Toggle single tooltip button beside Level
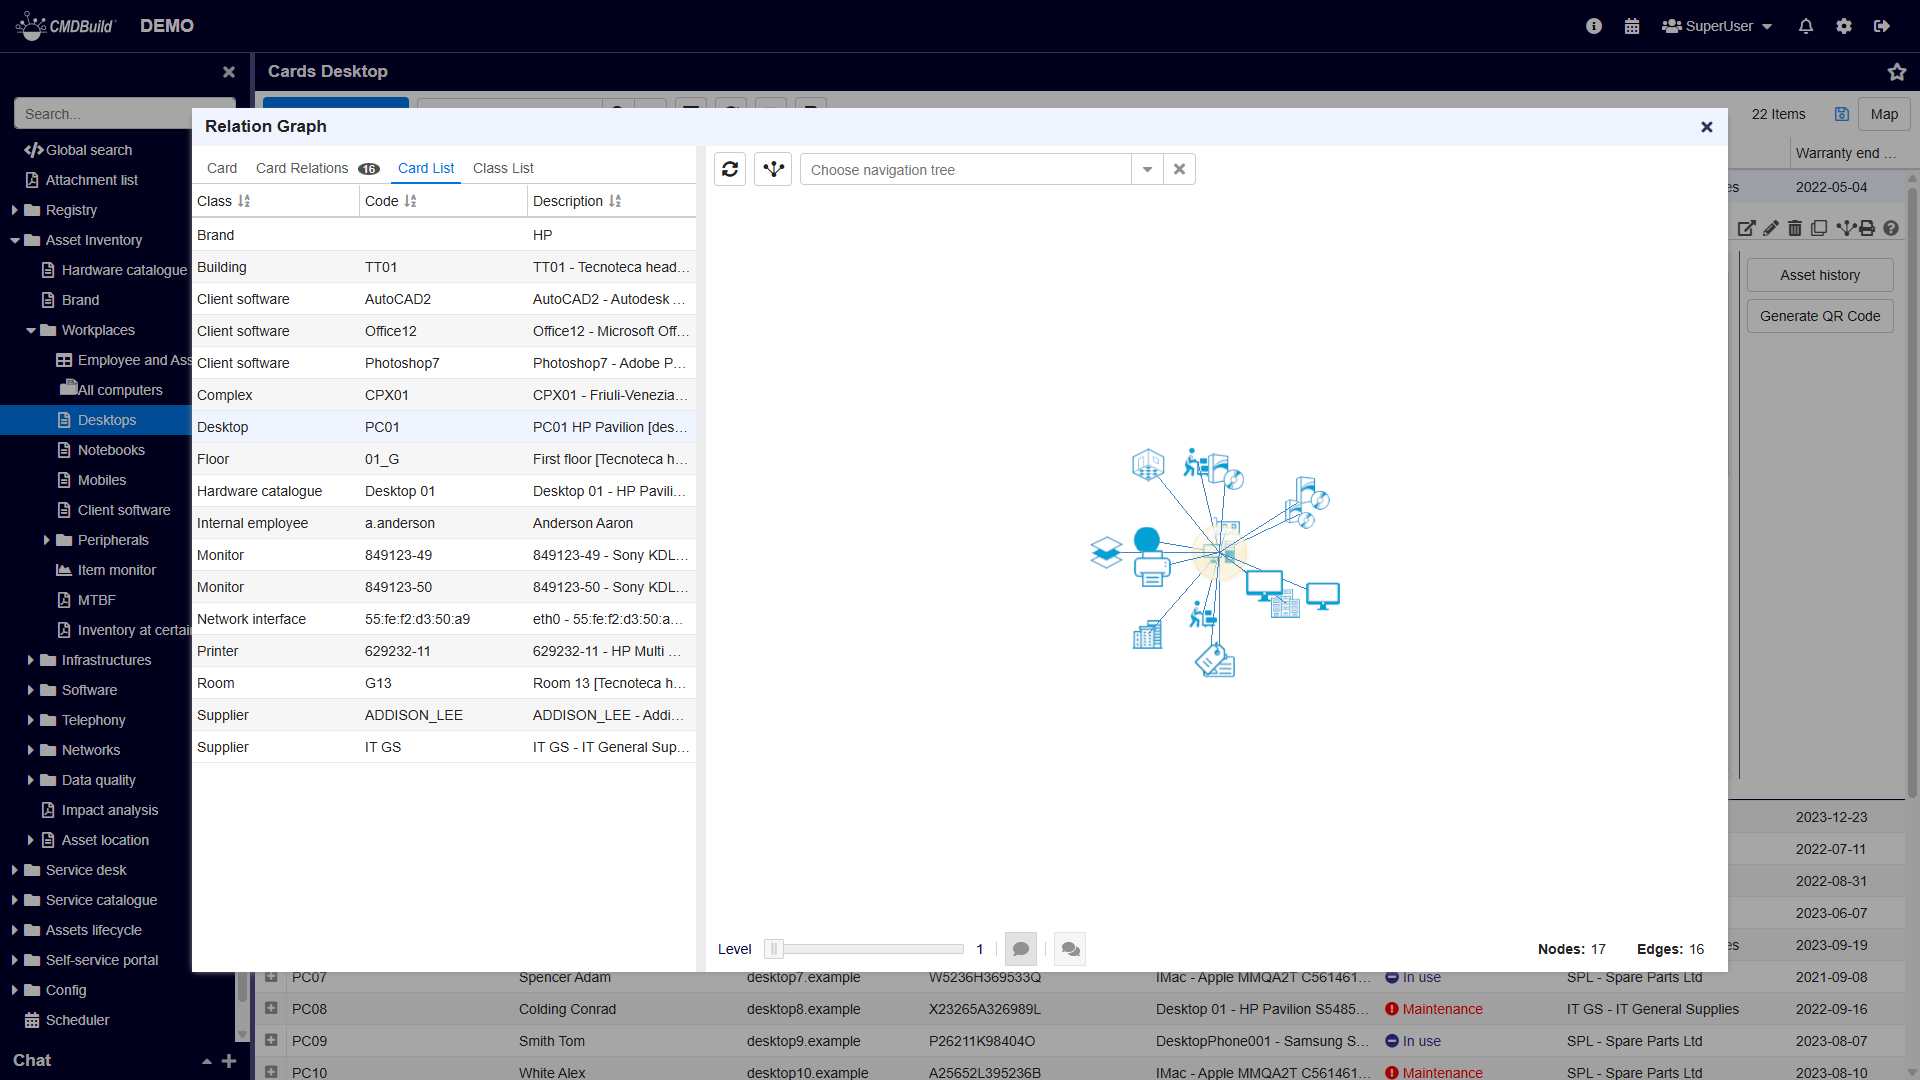This screenshot has width=1920, height=1080. (1020, 949)
